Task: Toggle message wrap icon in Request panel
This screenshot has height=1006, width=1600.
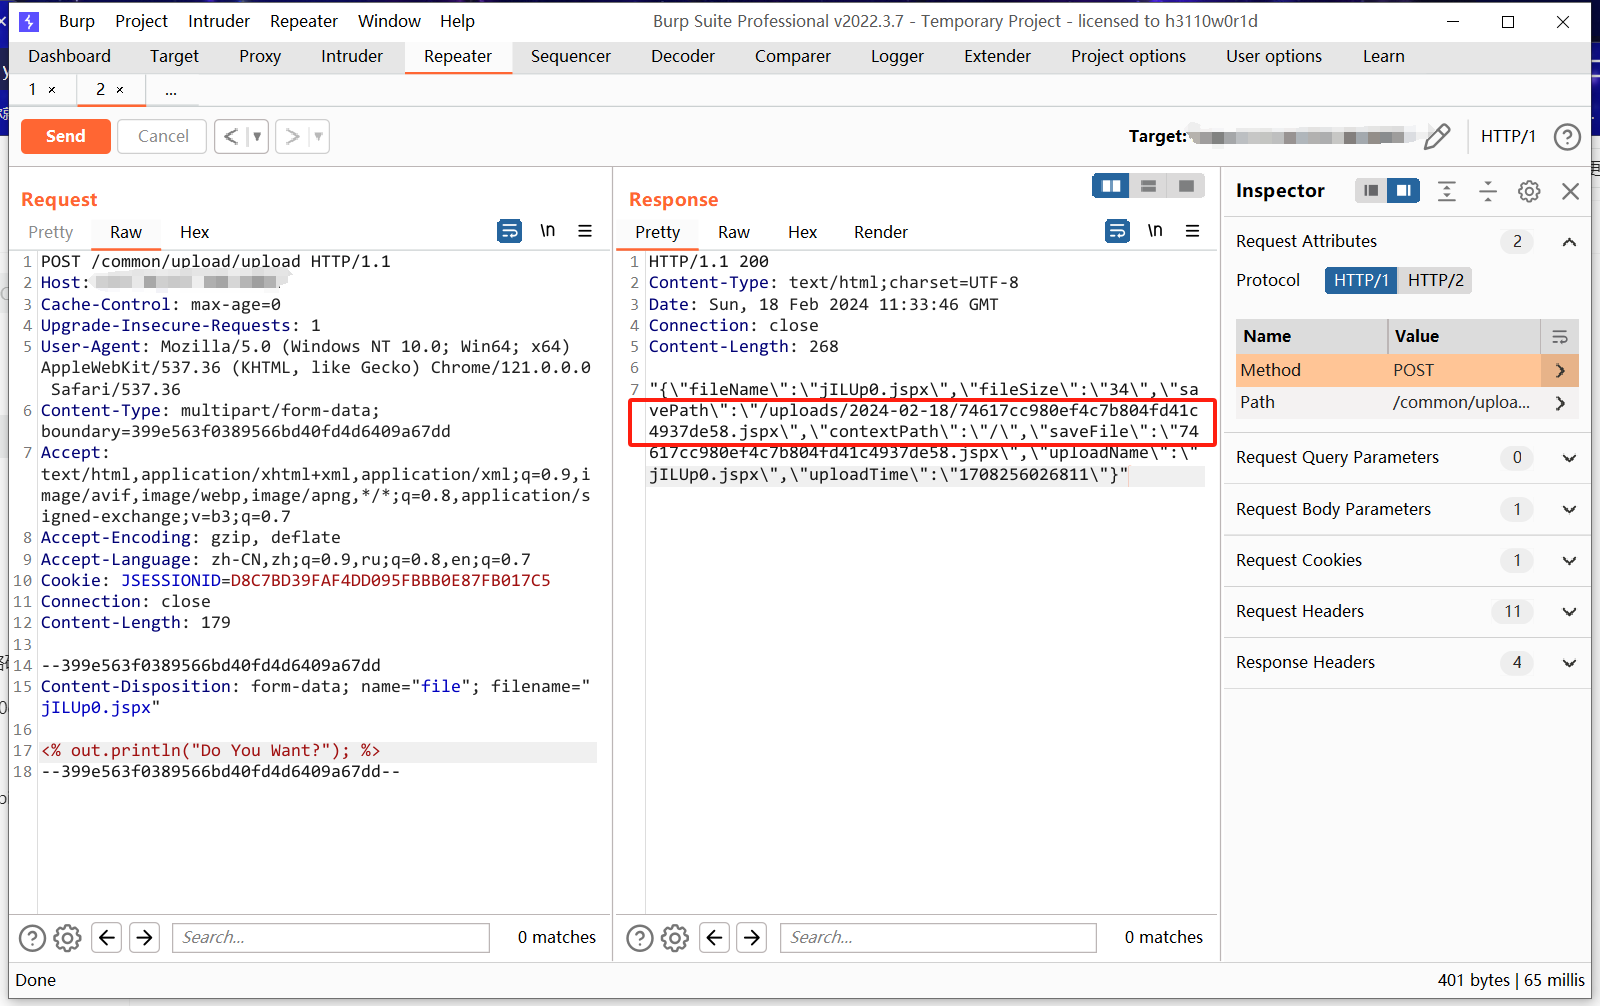Action: 509,231
